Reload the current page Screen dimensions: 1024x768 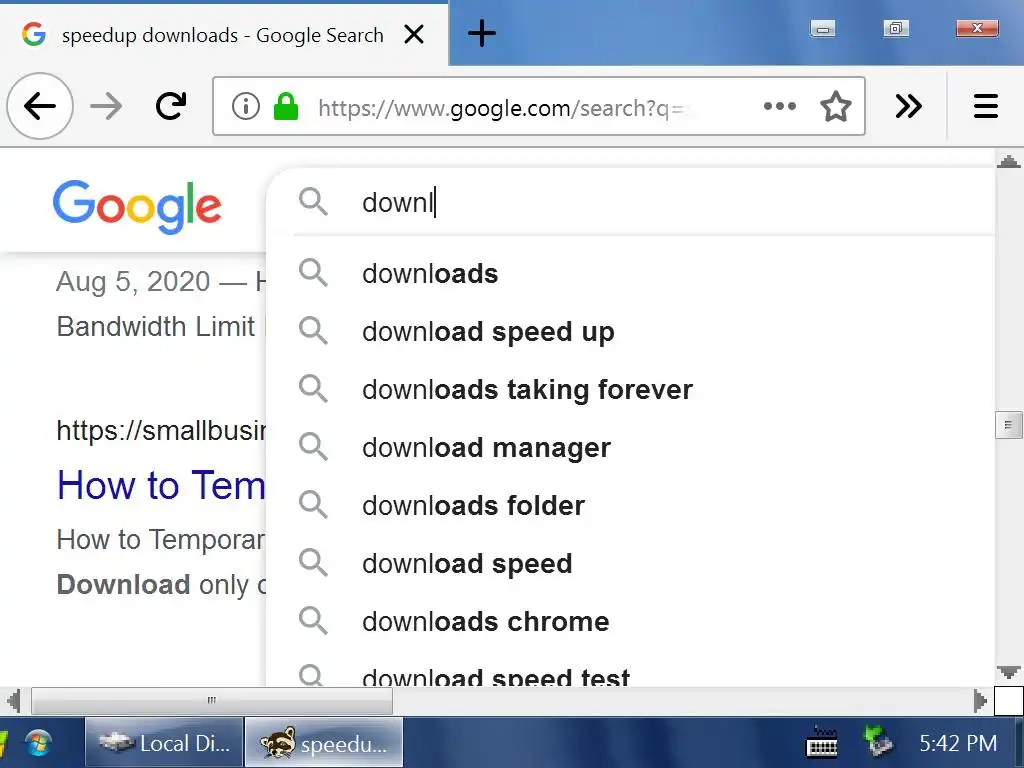[x=171, y=106]
